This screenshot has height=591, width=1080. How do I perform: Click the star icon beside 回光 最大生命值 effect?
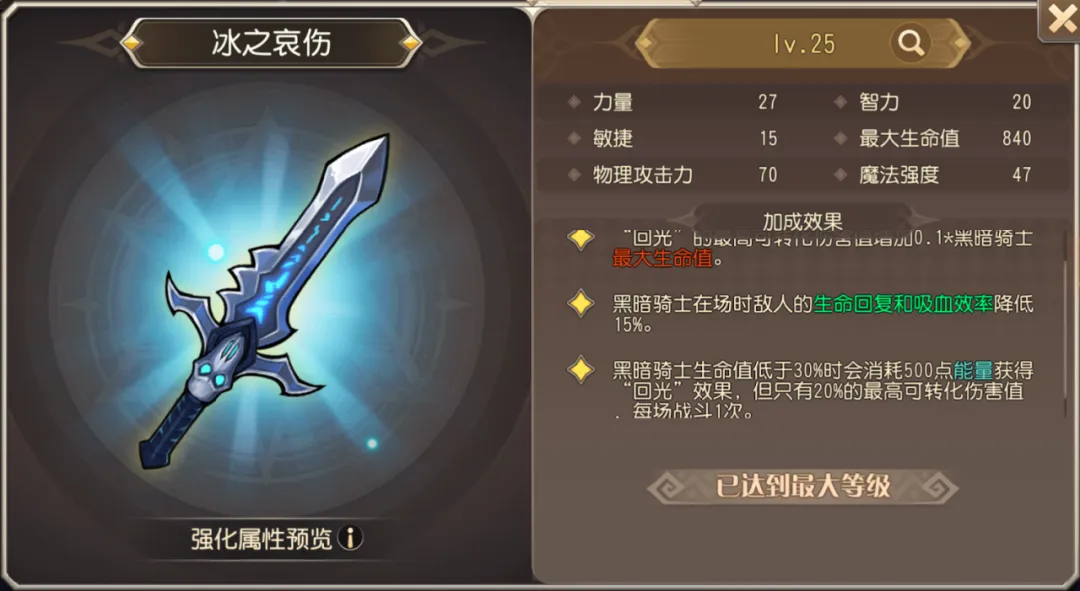click(581, 238)
